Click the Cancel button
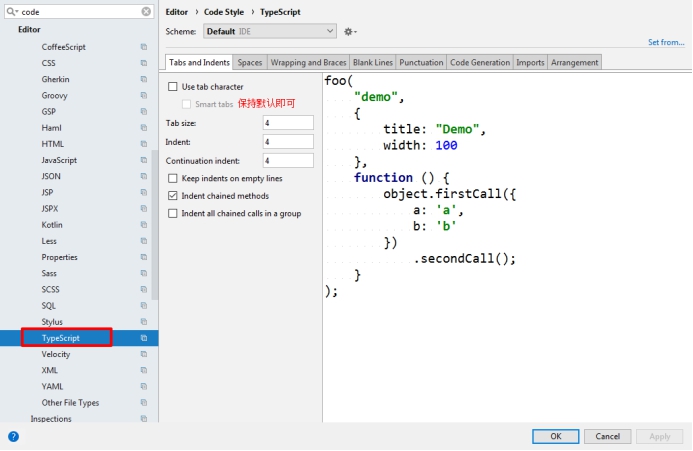The width and height of the screenshot is (693, 451). click(x=607, y=436)
